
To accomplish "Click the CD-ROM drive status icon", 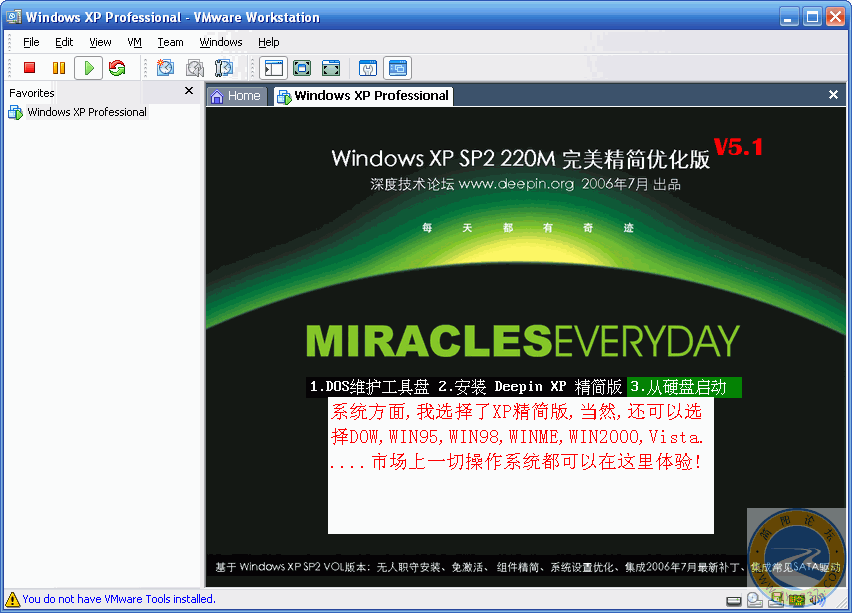I will 754,599.
